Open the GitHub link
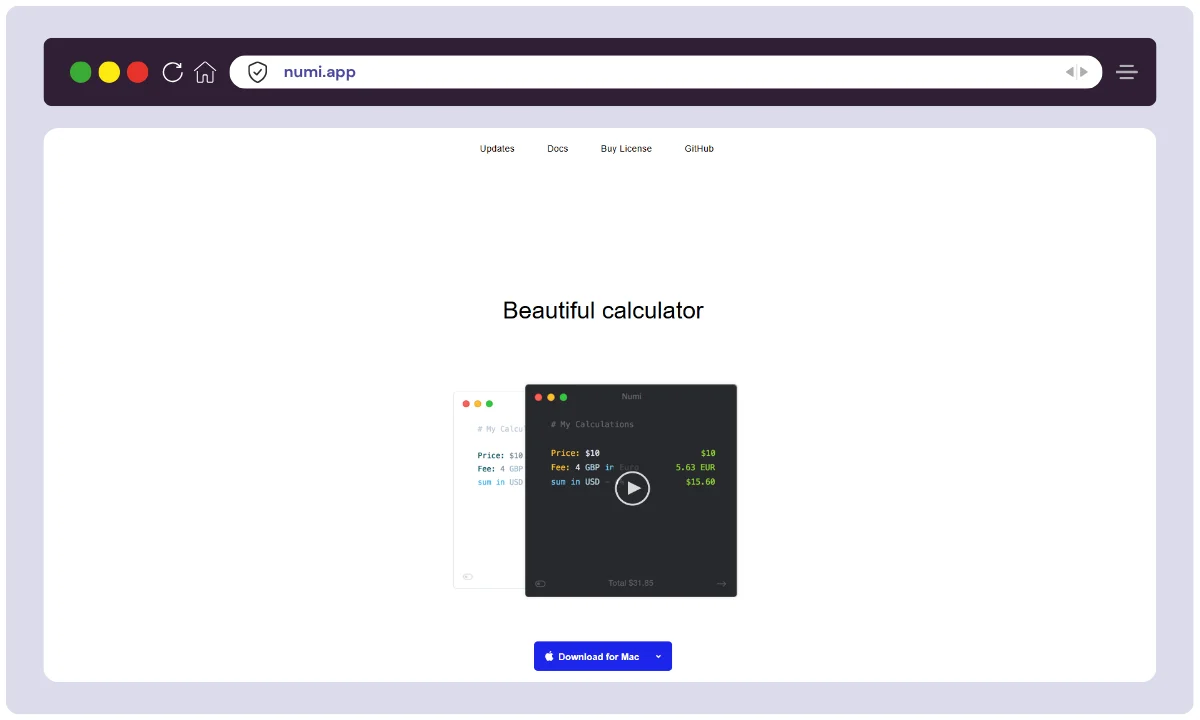 [x=699, y=149]
